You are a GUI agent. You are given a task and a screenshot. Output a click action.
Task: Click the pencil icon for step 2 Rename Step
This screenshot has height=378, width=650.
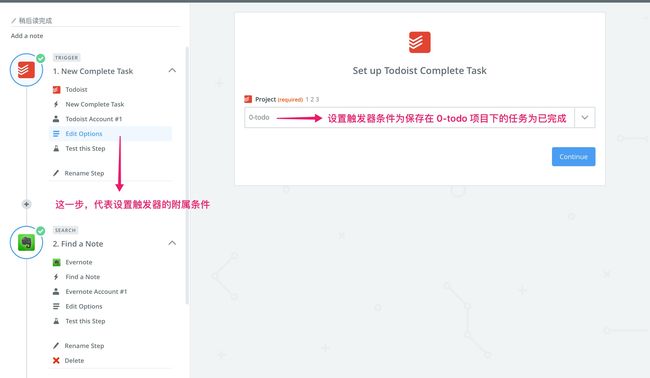pos(56,346)
